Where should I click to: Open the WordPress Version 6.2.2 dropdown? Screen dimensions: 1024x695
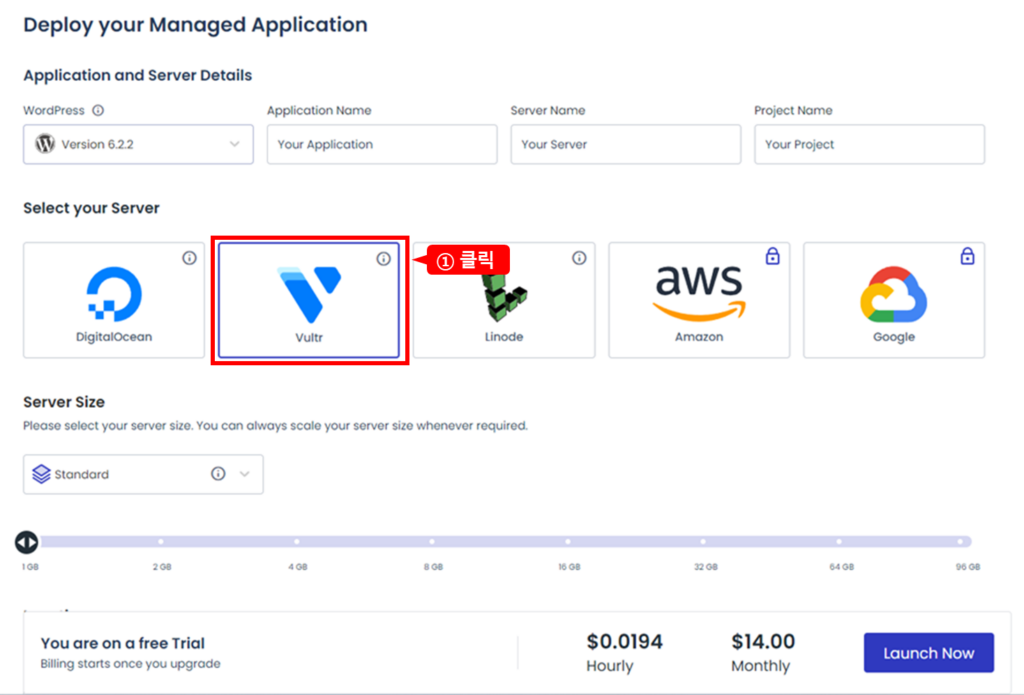(137, 144)
